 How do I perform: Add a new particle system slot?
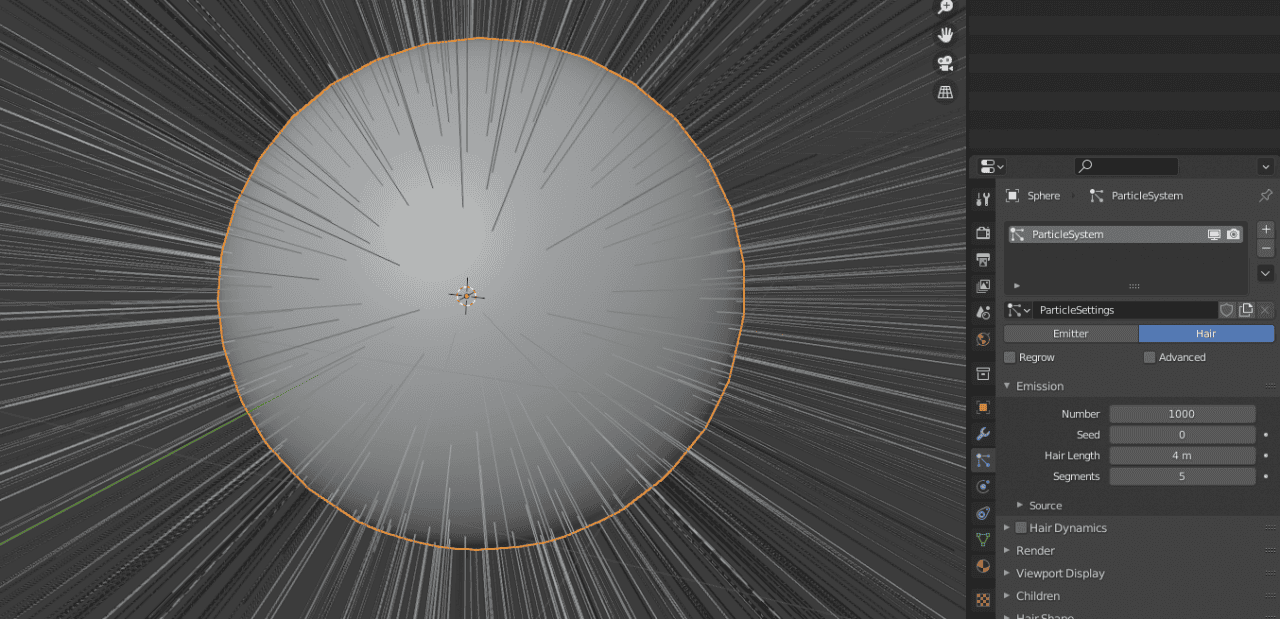[1265, 230]
